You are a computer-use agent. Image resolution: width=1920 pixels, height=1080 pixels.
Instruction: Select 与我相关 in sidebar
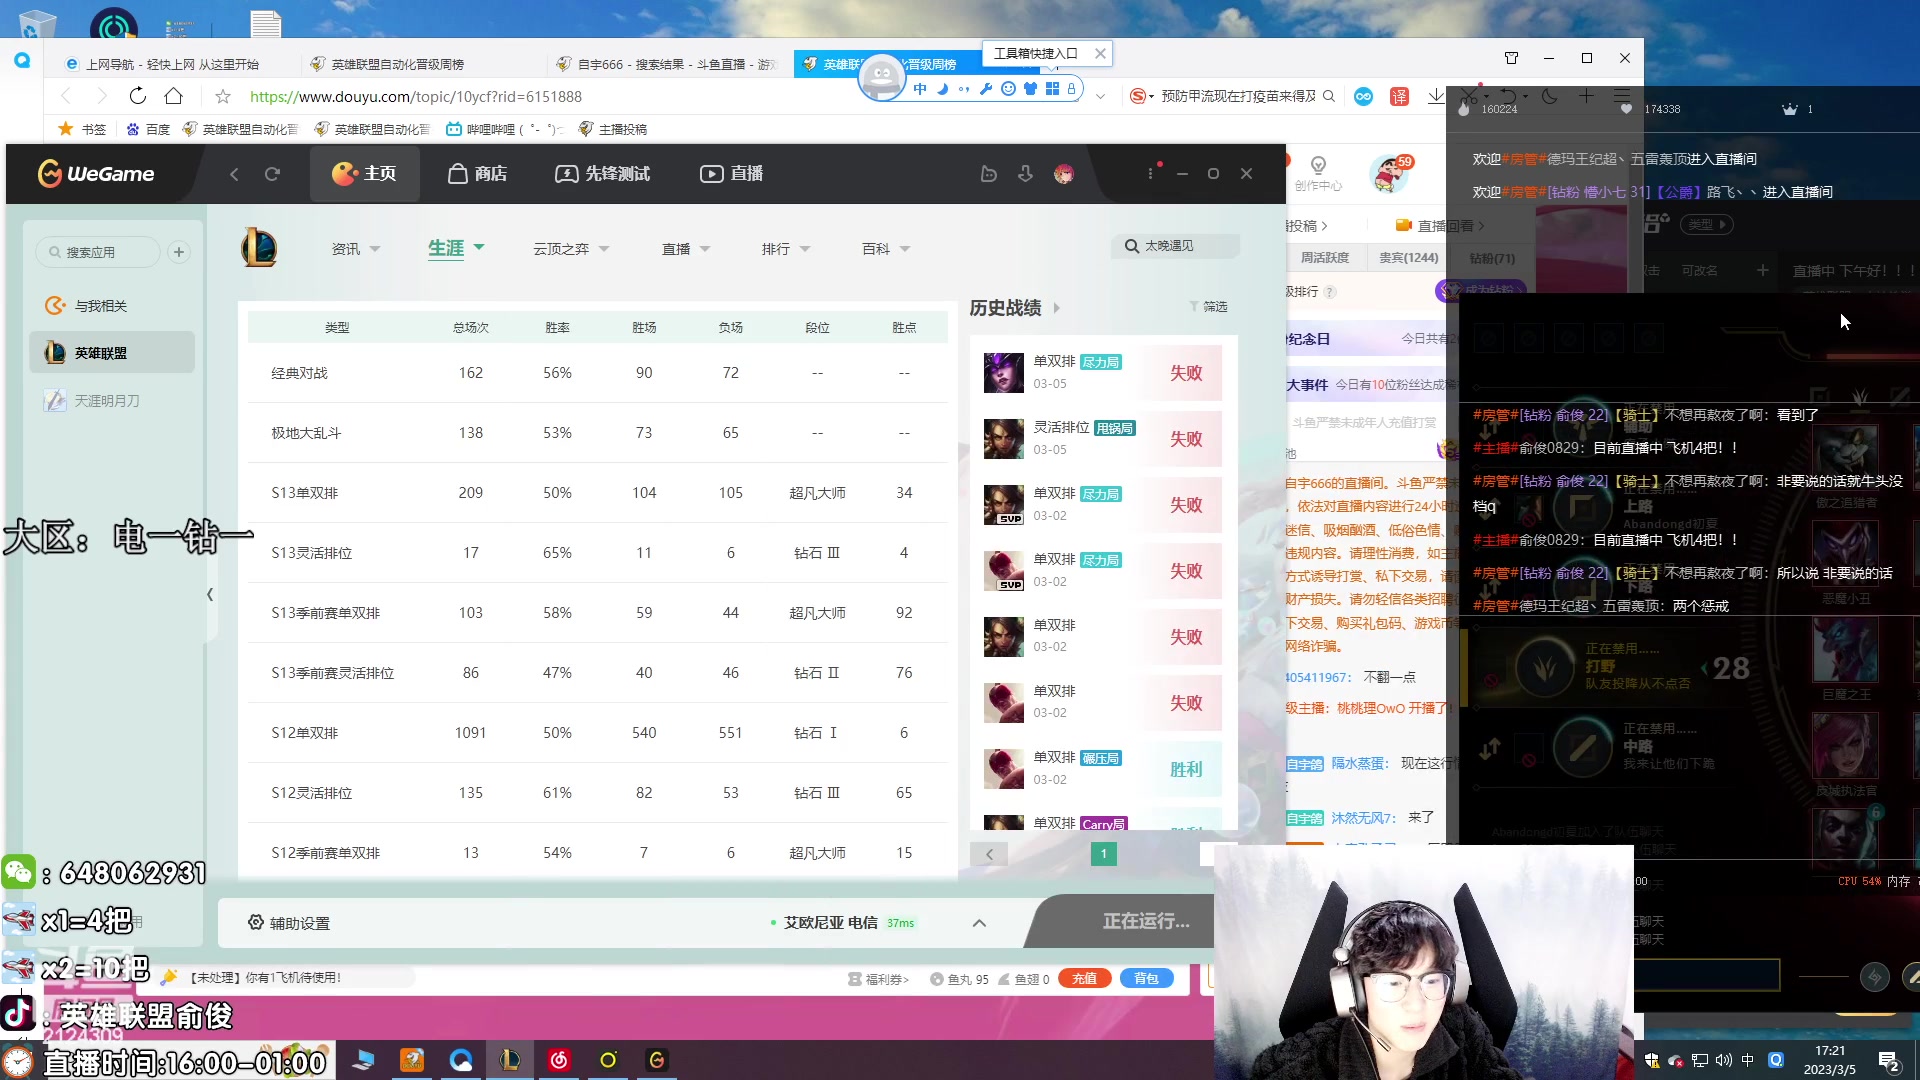[112, 306]
